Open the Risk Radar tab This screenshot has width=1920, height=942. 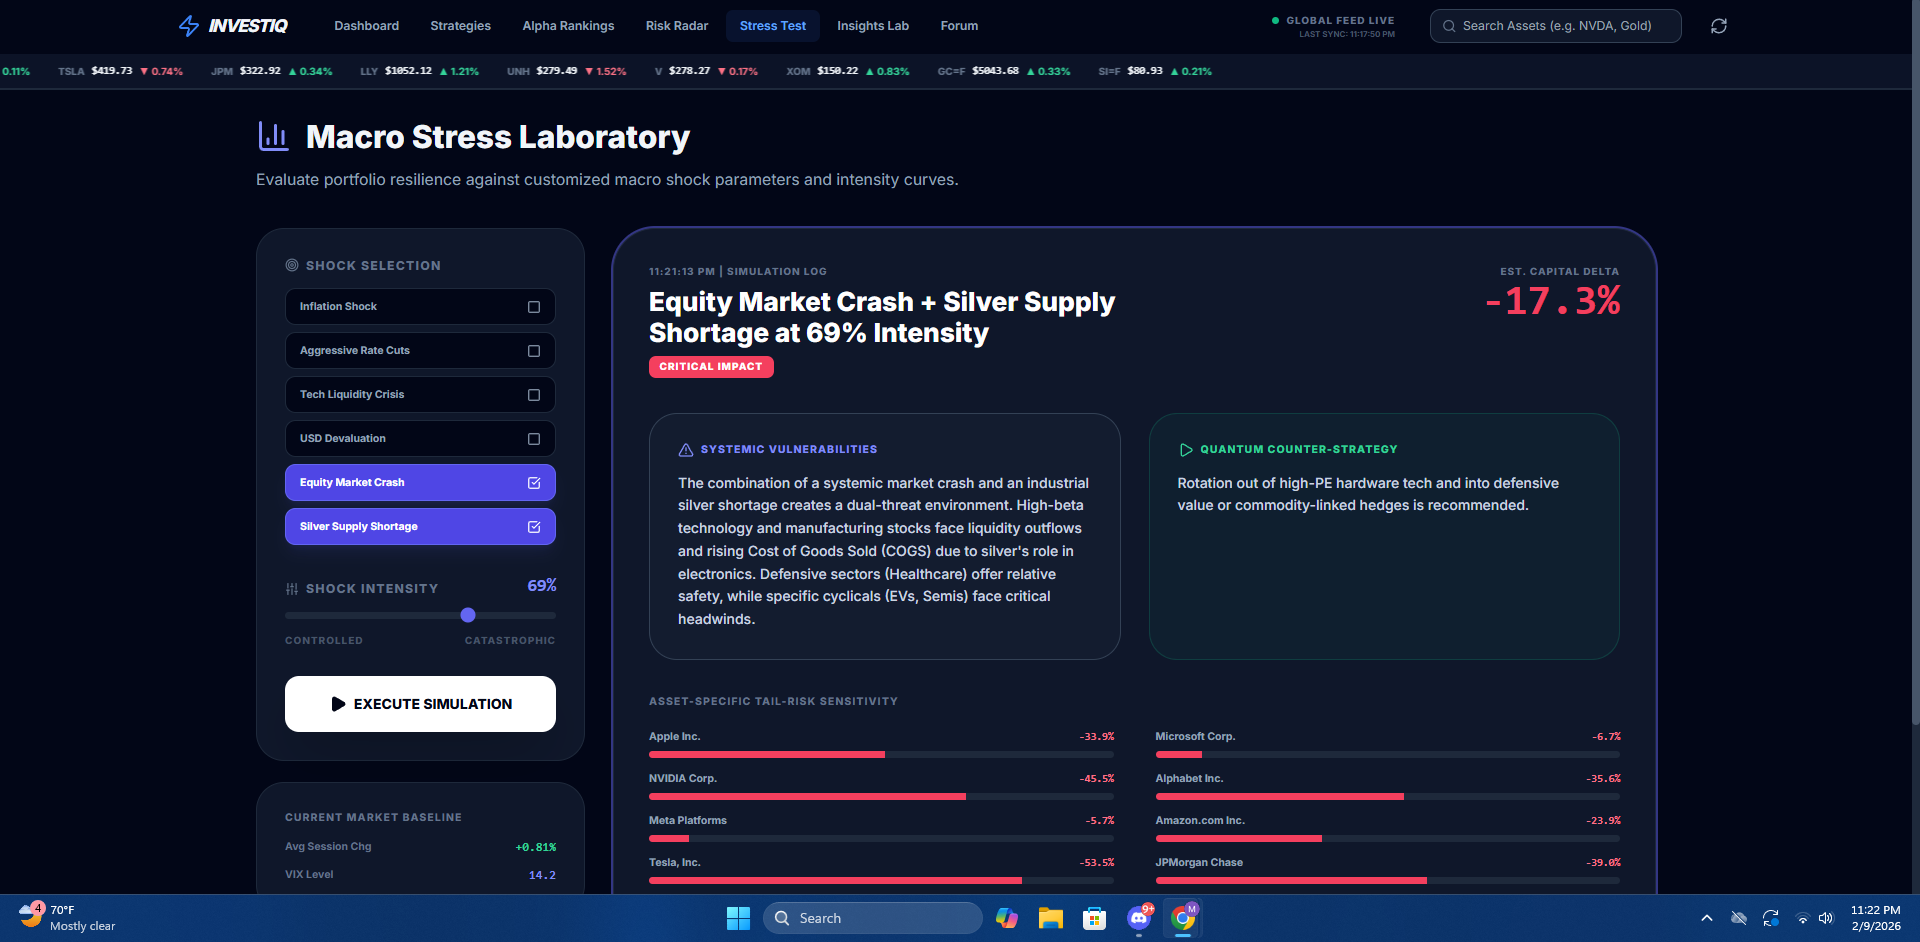[x=677, y=26]
